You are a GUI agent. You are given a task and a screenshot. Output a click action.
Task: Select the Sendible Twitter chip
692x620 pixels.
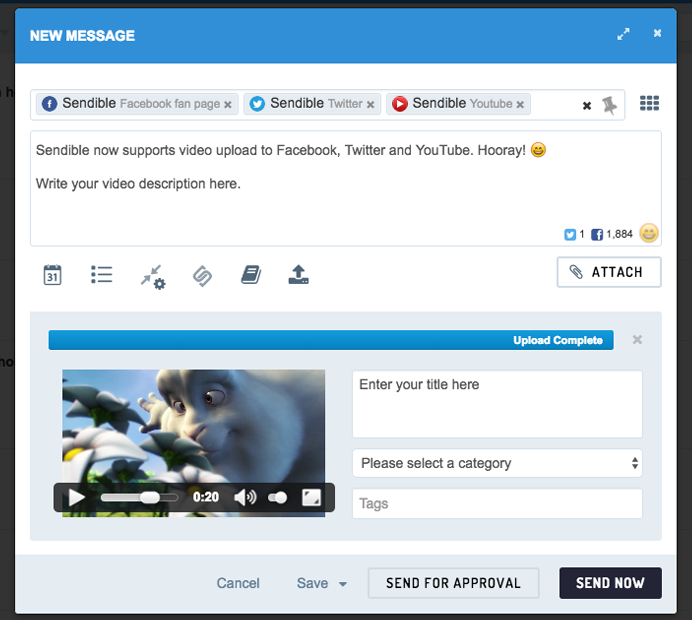point(312,104)
